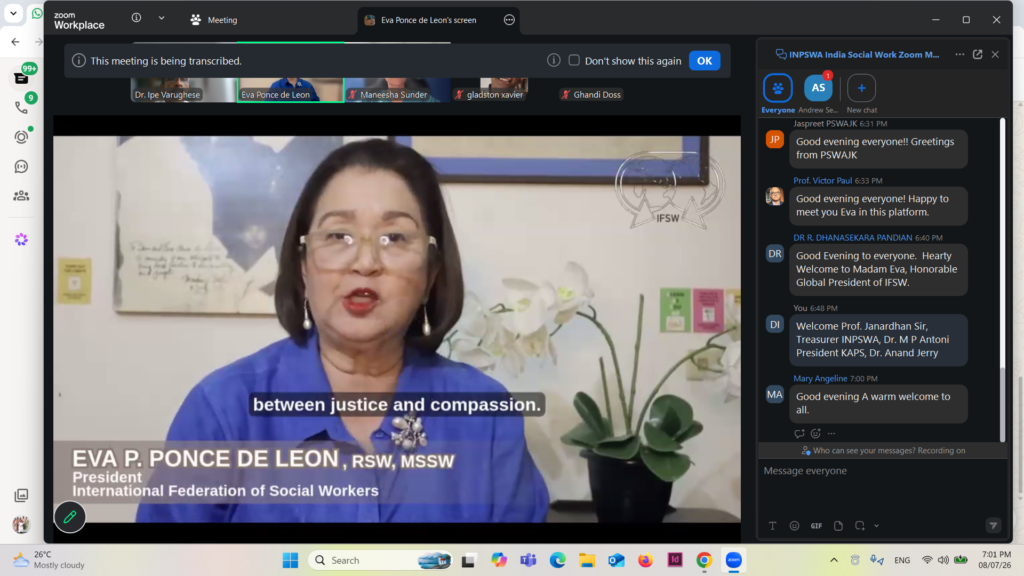Check the Don't show this again box
The height and width of the screenshot is (576, 1024).
click(x=574, y=60)
